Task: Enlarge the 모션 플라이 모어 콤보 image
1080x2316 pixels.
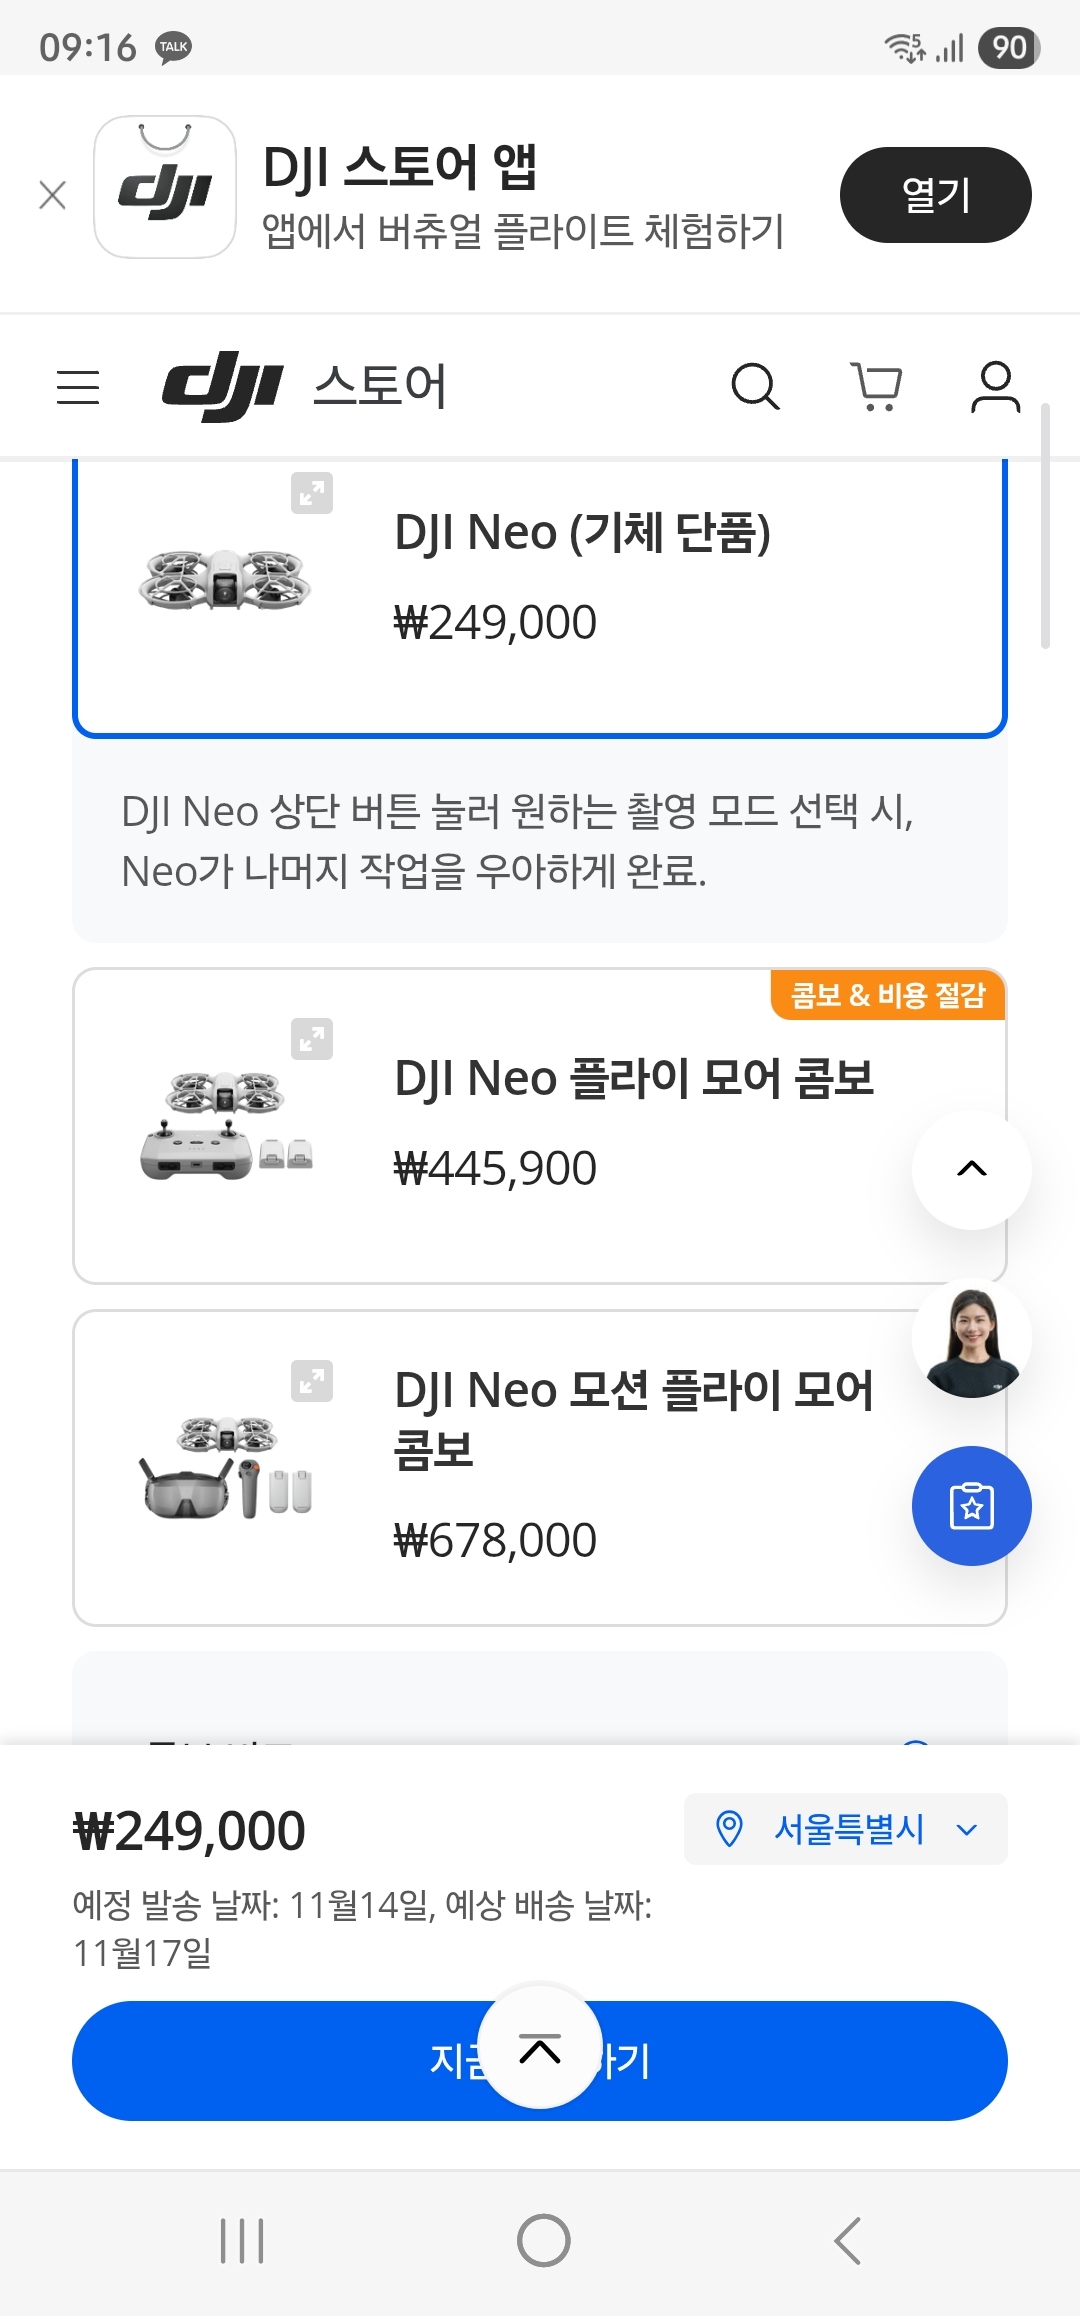Action: 312,1381
